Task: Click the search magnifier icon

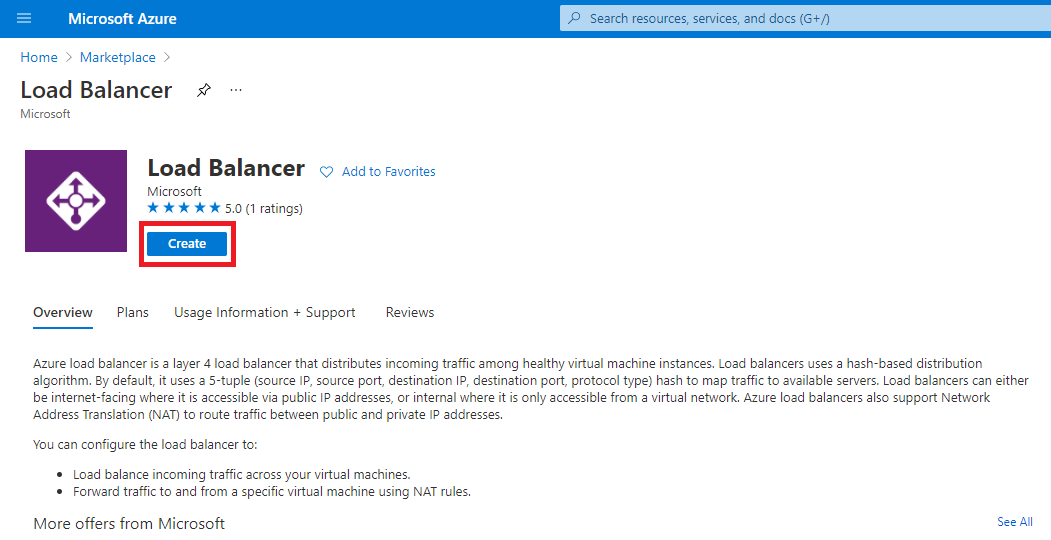Action: click(x=574, y=19)
